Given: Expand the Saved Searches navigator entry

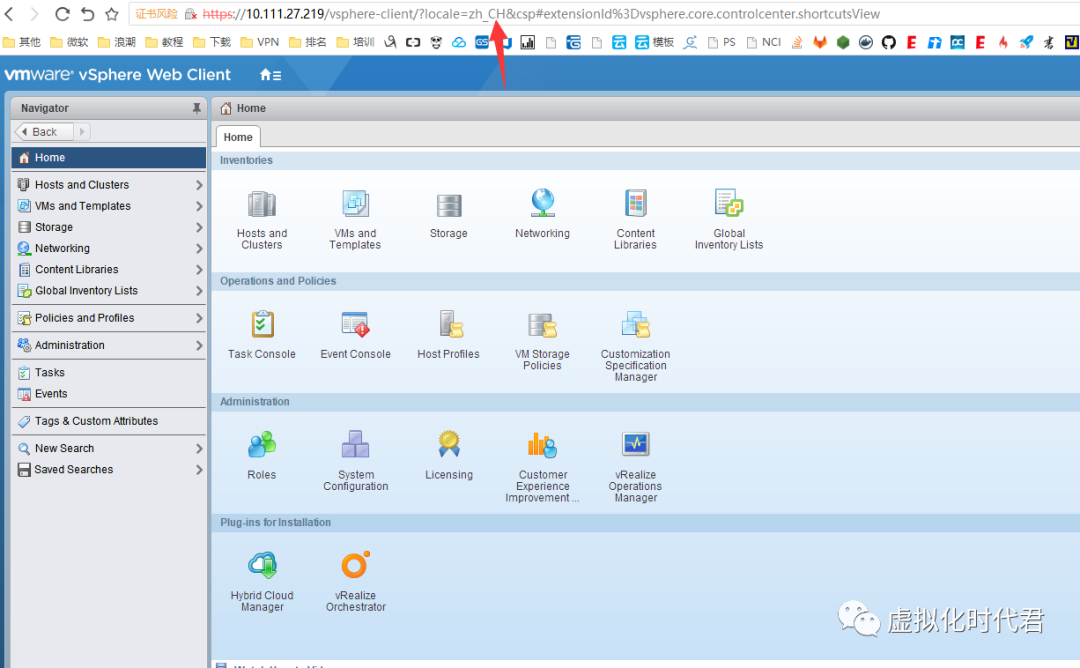Looking at the screenshot, I should [x=199, y=469].
